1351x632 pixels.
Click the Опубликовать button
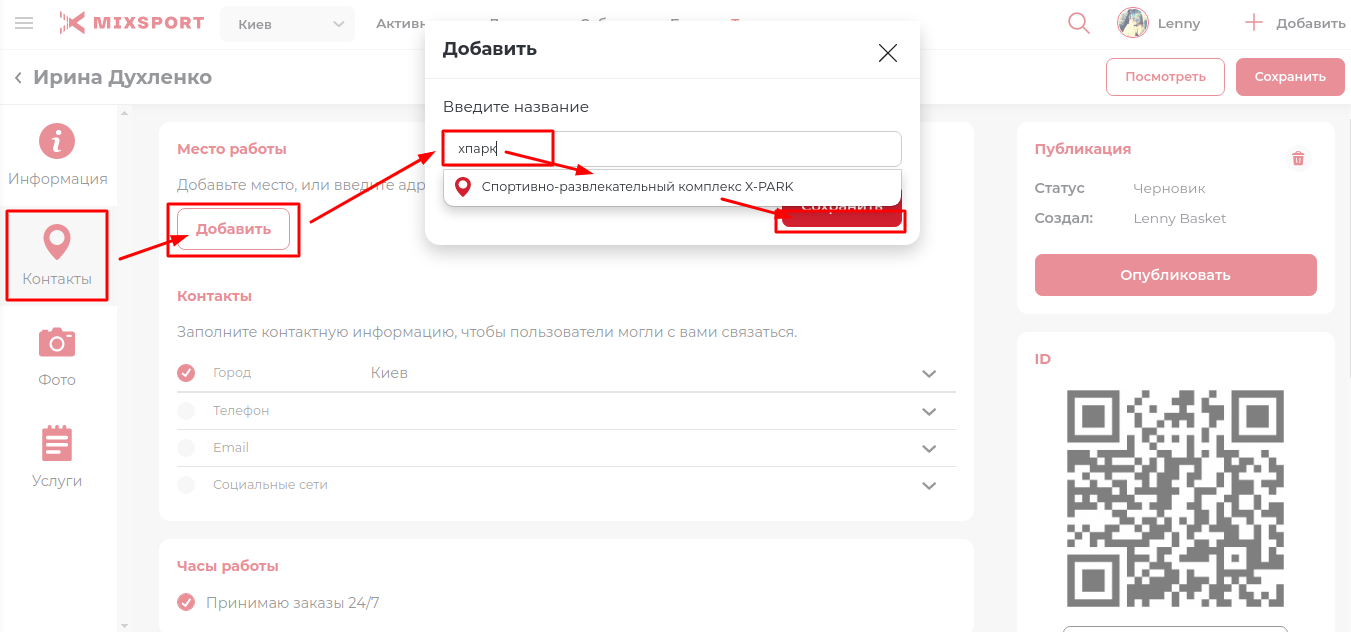(1175, 275)
